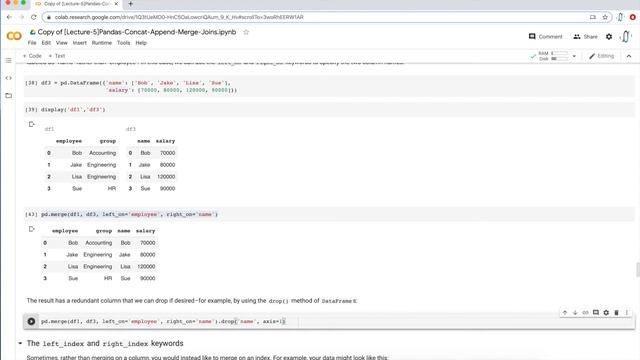The height and width of the screenshot is (360, 640).
Task: Go back in browser
Action: [x=9, y=17]
